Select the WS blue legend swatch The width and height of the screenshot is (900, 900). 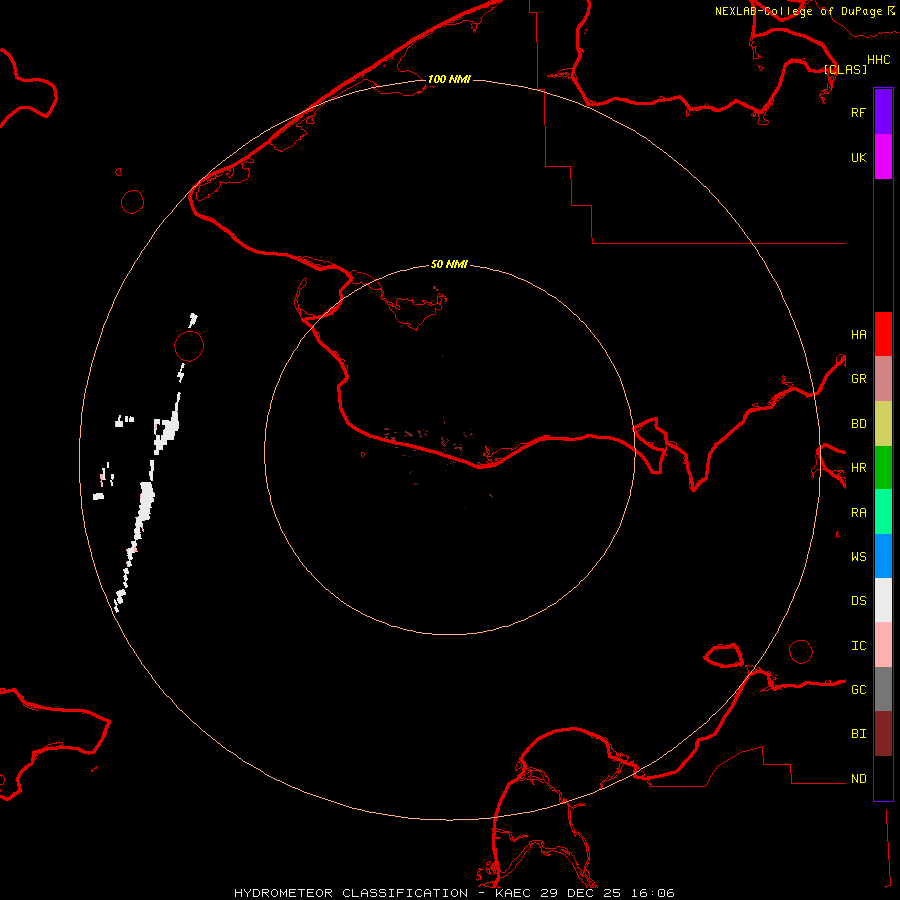pos(883,556)
